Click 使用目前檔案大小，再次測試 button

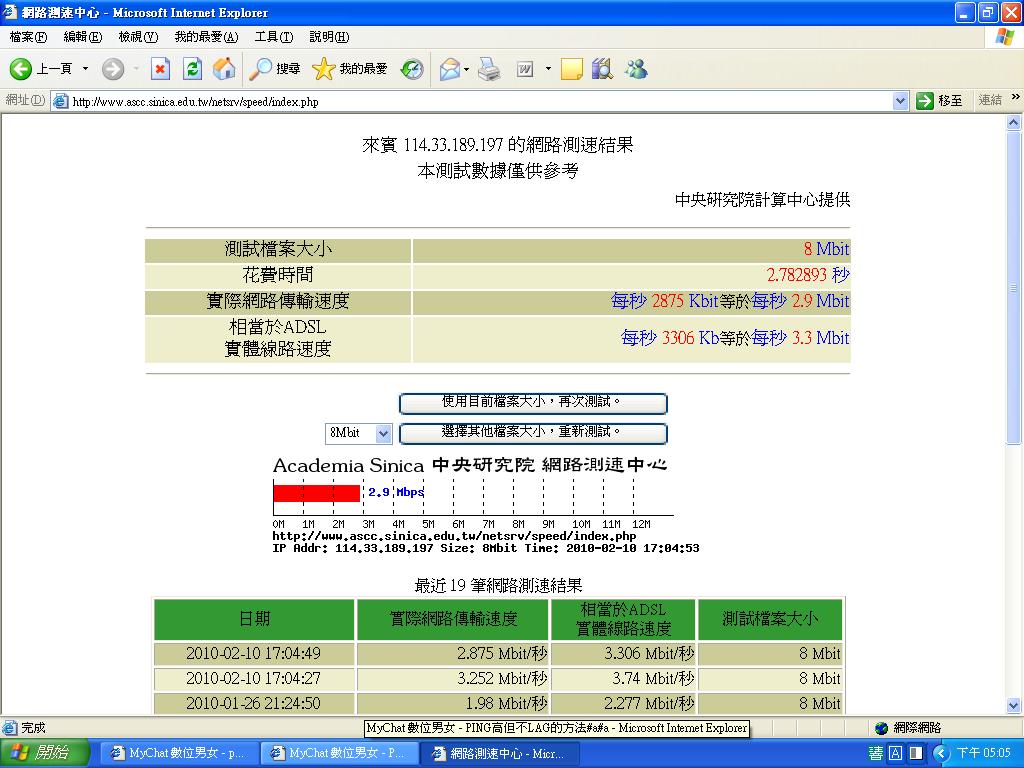tap(532, 403)
